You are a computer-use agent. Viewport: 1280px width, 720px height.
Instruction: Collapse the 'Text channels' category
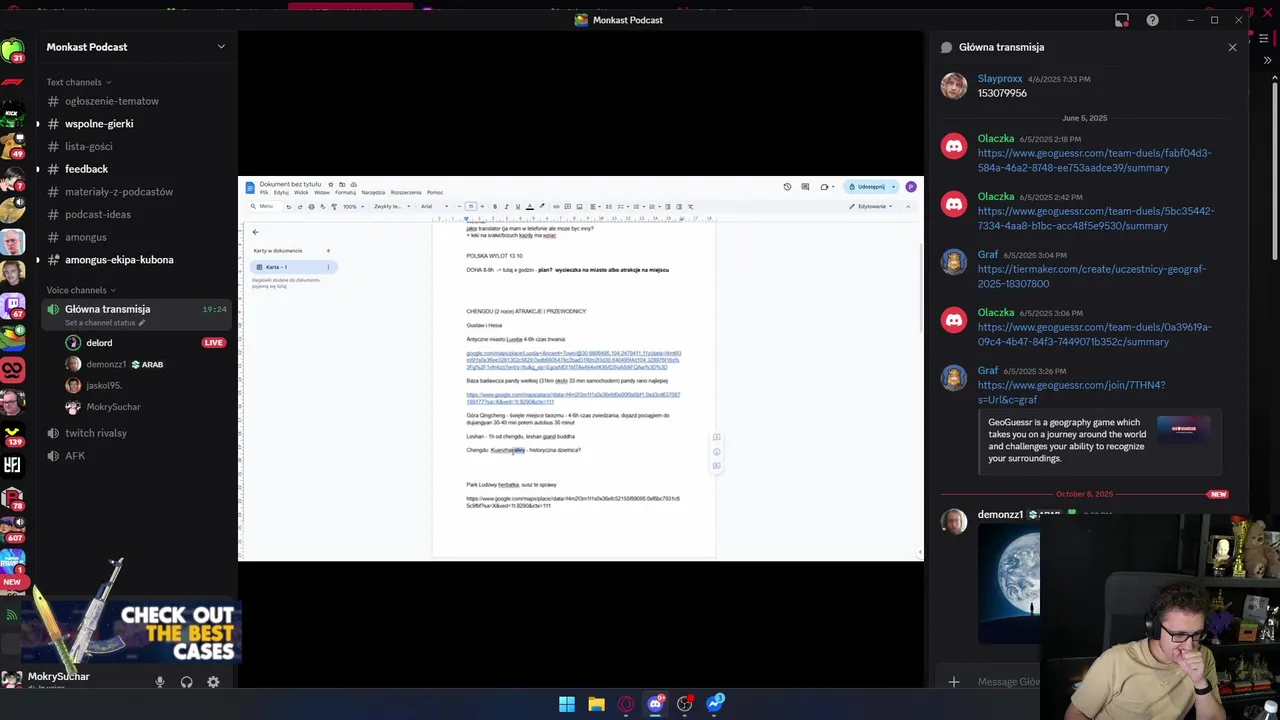tap(79, 82)
